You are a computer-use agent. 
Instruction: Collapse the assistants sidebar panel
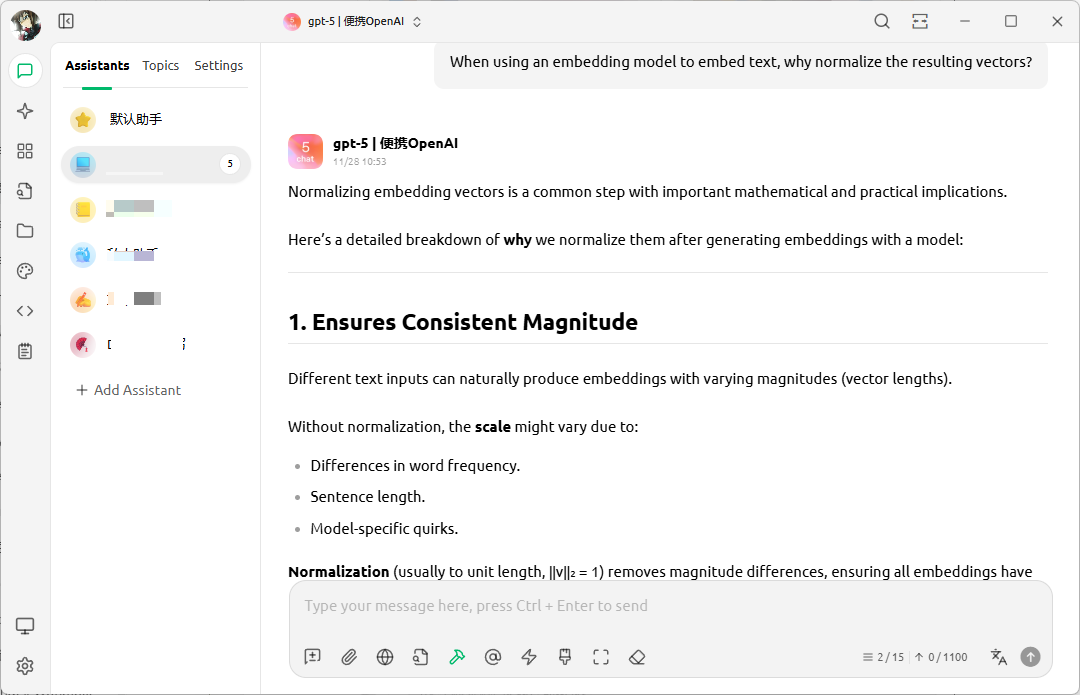pos(66,21)
